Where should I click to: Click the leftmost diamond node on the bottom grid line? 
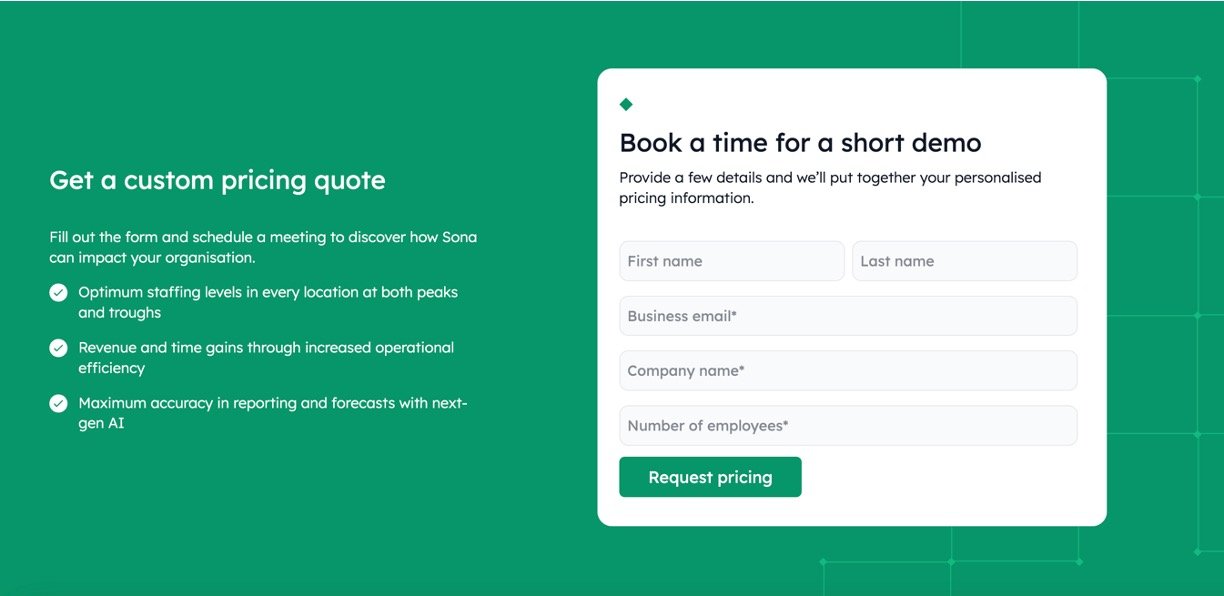pyautogui.click(x=823, y=562)
